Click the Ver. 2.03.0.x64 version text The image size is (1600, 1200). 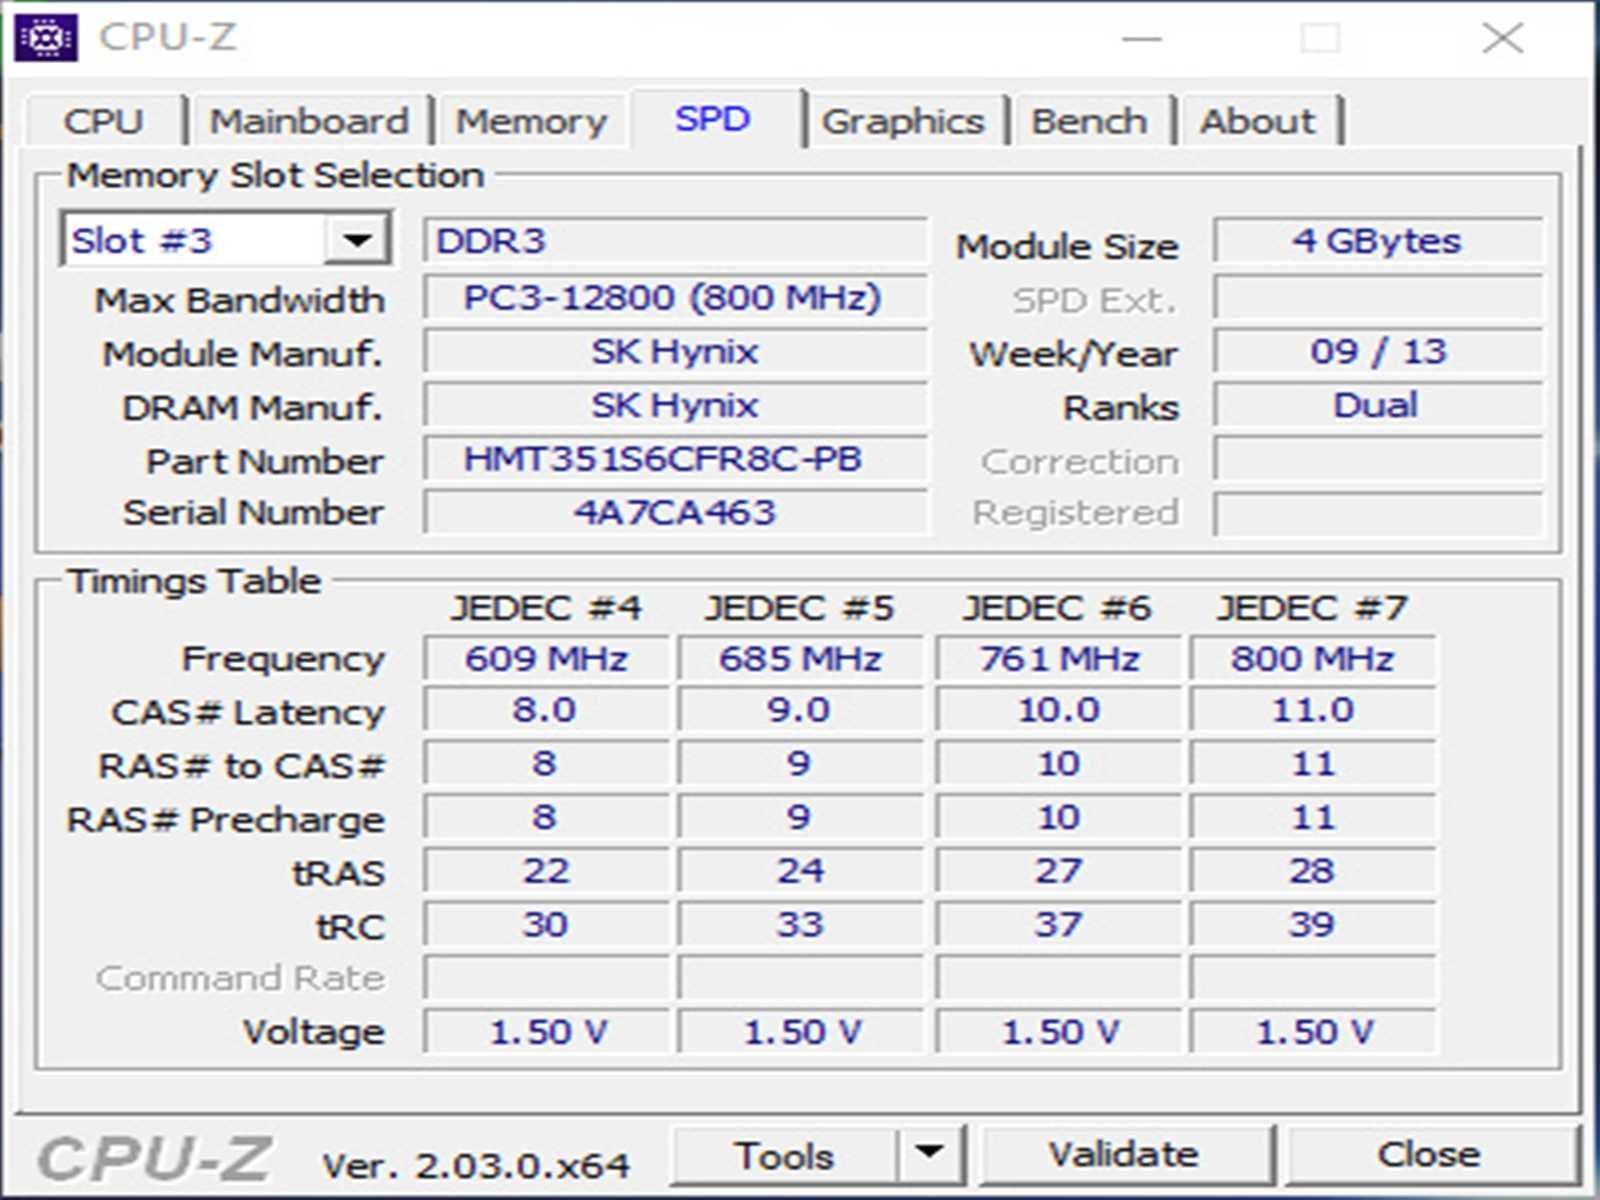(x=475, y=1165)
